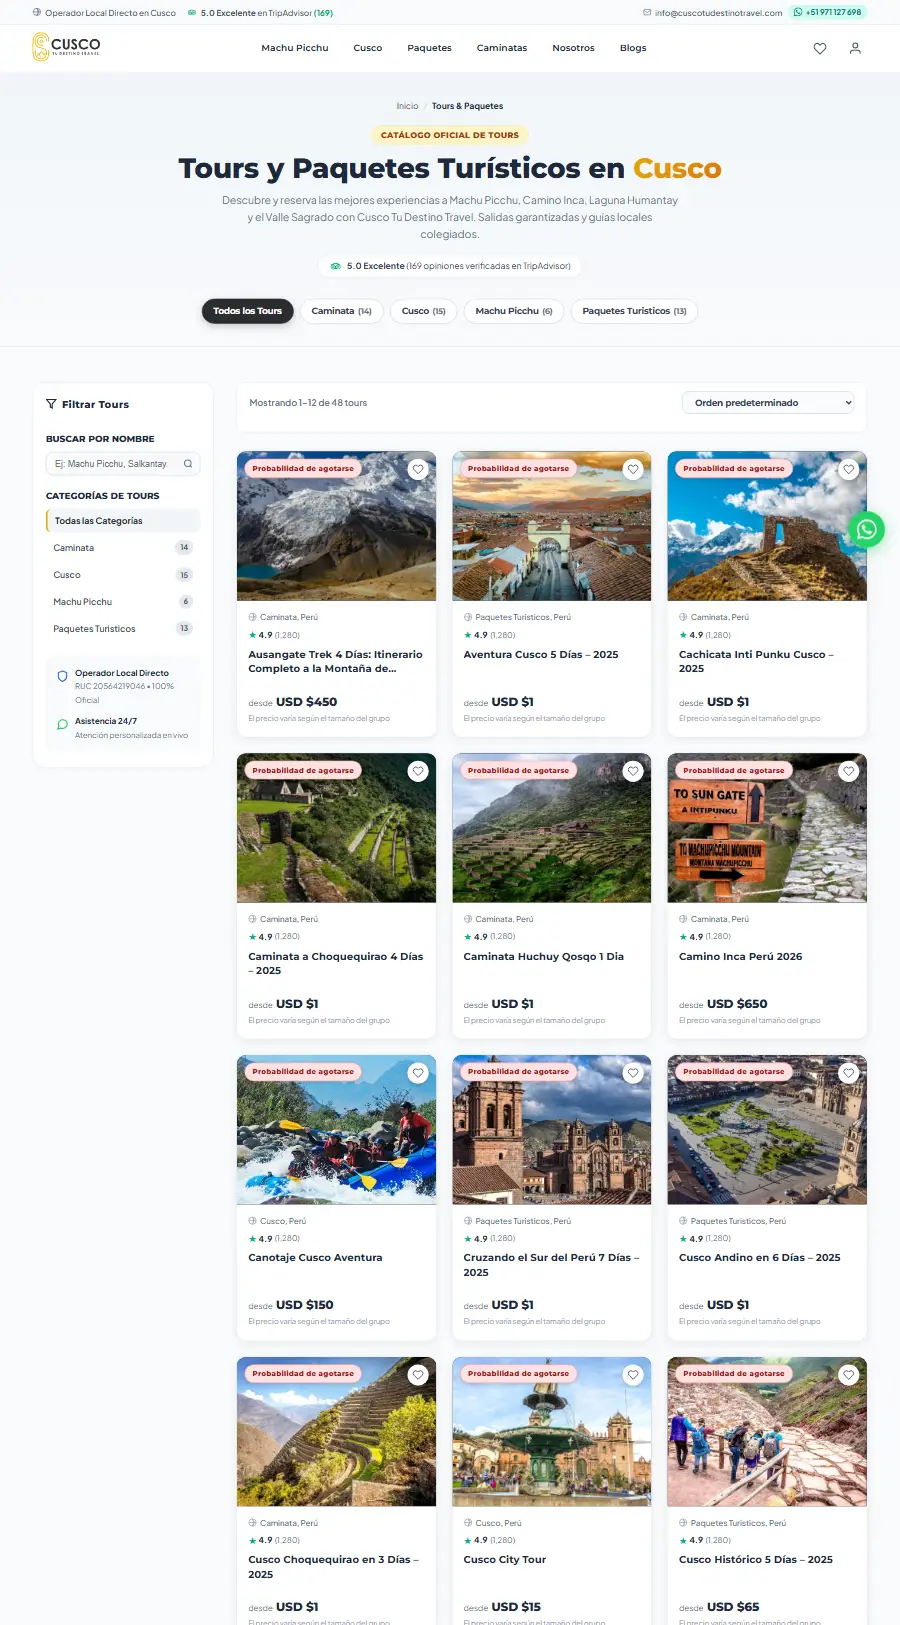Select Todas las Categorías in sidebar
This screenshot has height=1625, width=900.
pyautogui.click(x=123, y=521)
